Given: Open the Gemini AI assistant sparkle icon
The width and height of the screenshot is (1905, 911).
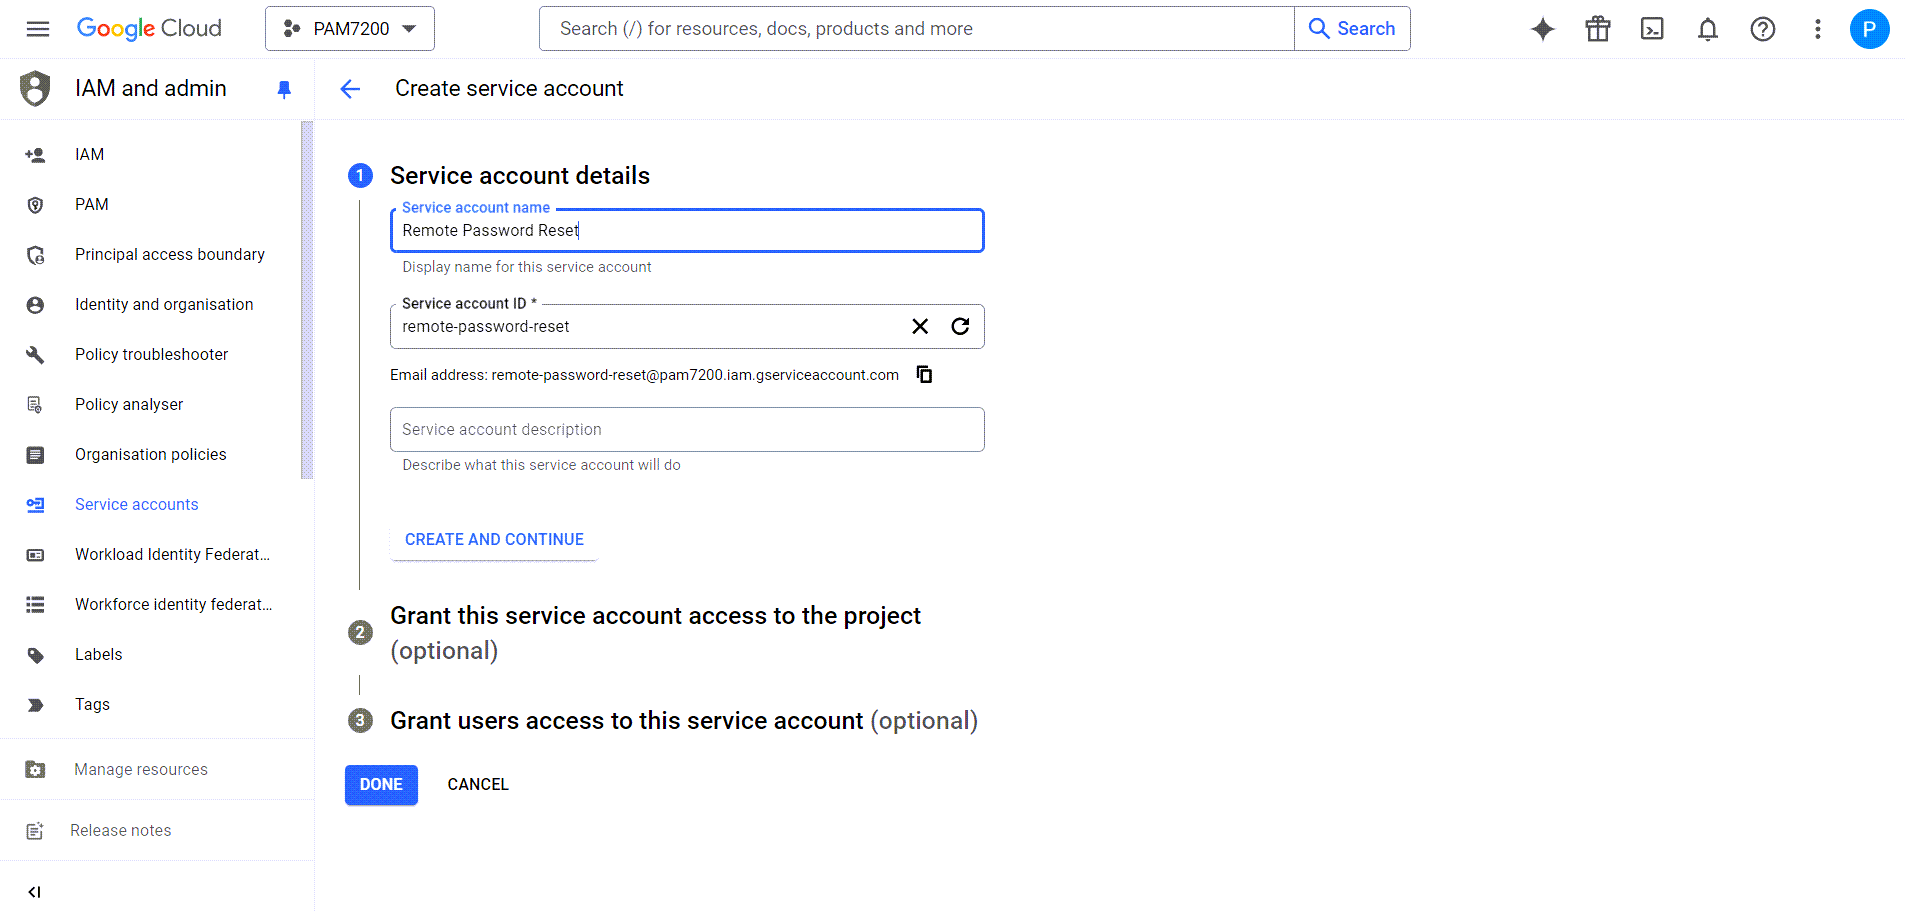Looking at the screenshot, I should click(1542, 29).
